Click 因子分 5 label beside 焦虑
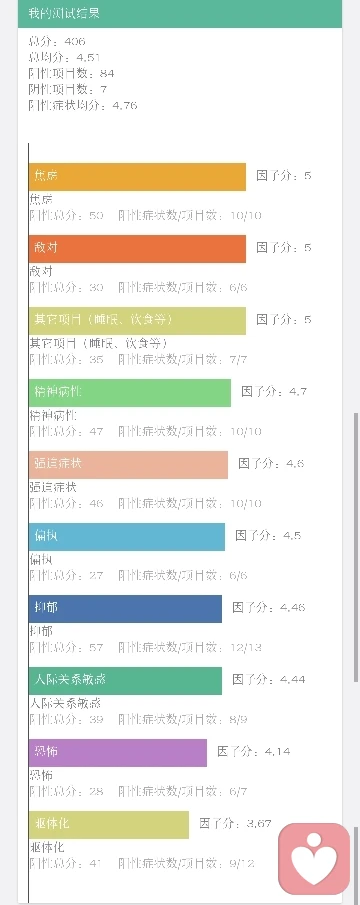The width and height of the screenshot is (360, 905). (283, 175)
